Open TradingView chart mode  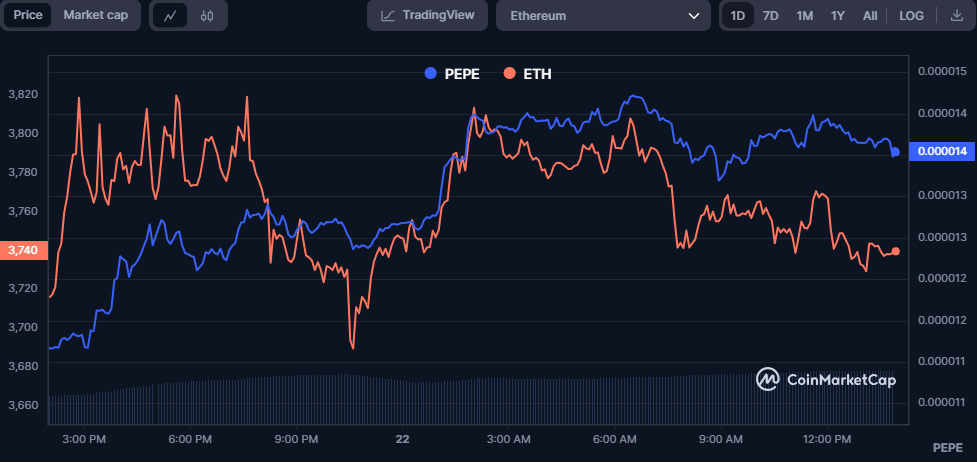coord(427,15)
